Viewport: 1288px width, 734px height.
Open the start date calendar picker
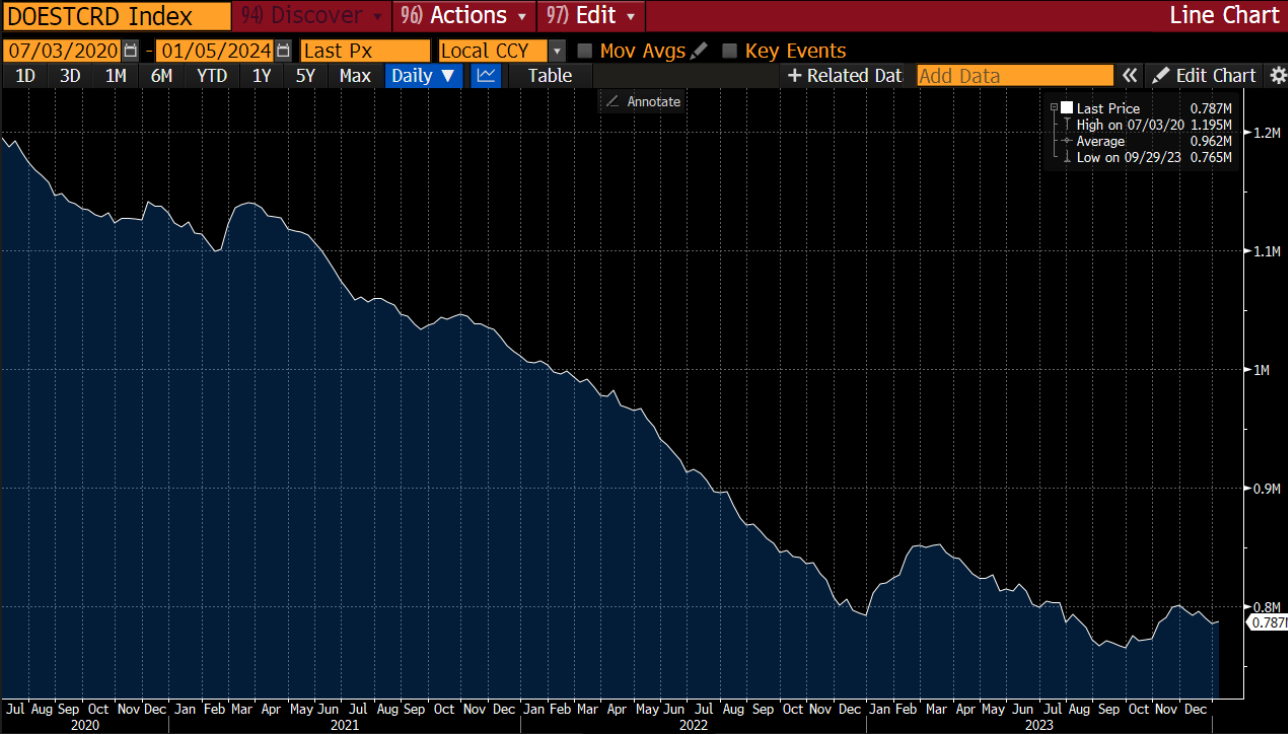[131, 51]
